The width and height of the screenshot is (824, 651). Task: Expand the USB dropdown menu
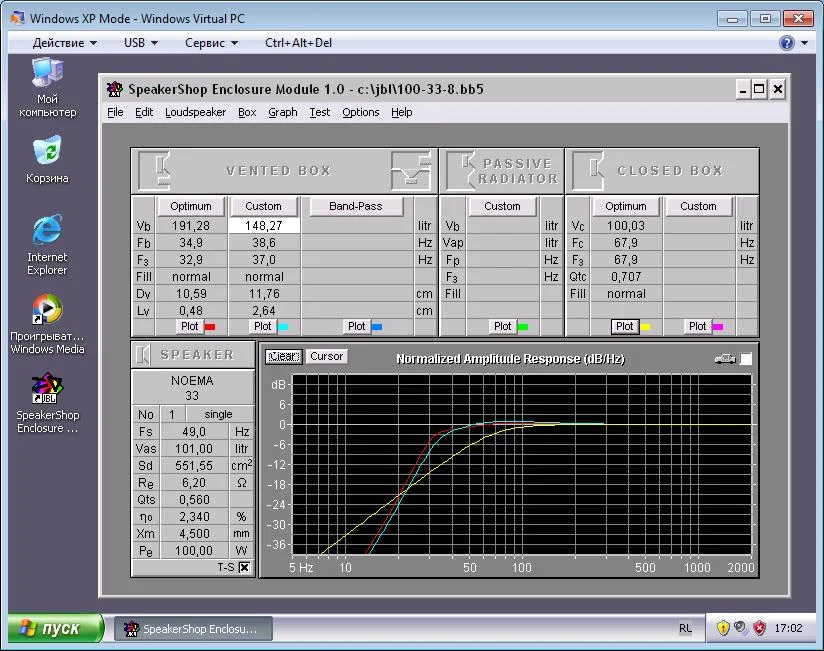coord(140,43)
